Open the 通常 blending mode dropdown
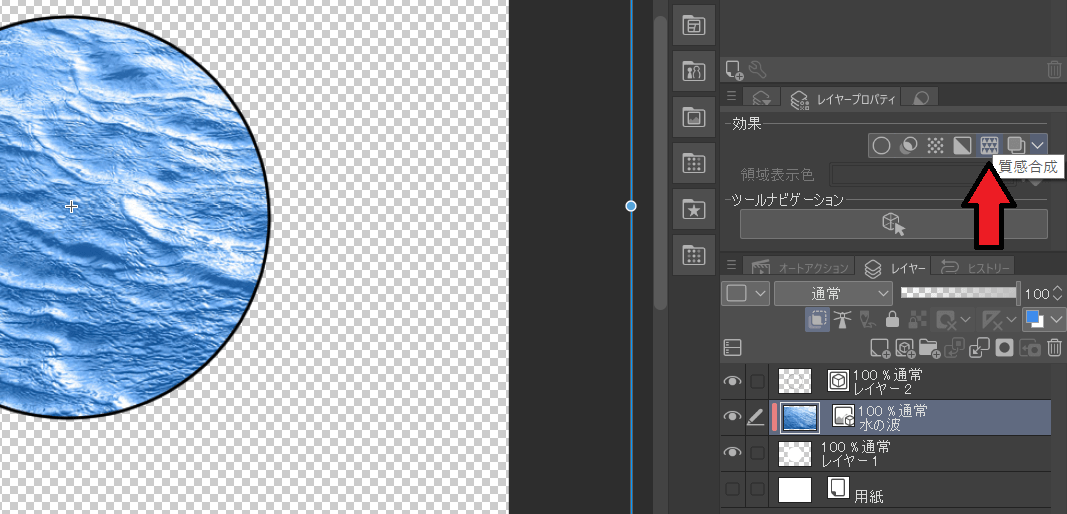This screenshot has height=514, width=1067. pyautogui.click(x=833, y=293)
